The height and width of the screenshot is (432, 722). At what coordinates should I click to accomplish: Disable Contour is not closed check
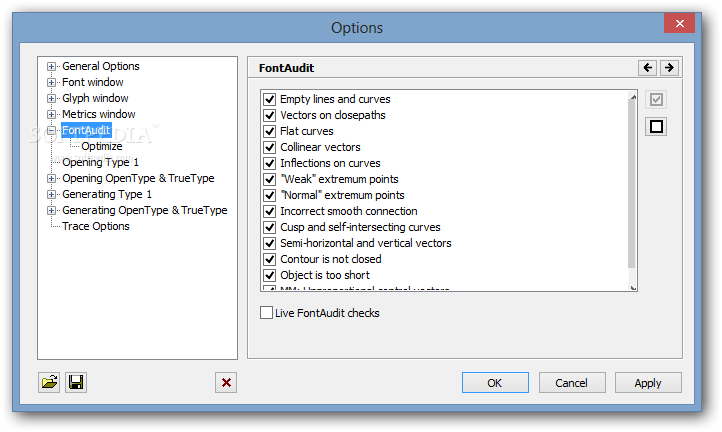coord(269,260)
